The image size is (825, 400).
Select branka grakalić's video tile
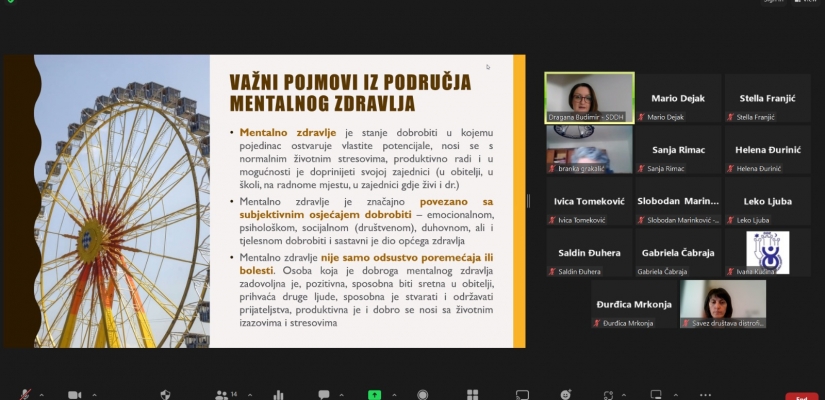[589, 149]
